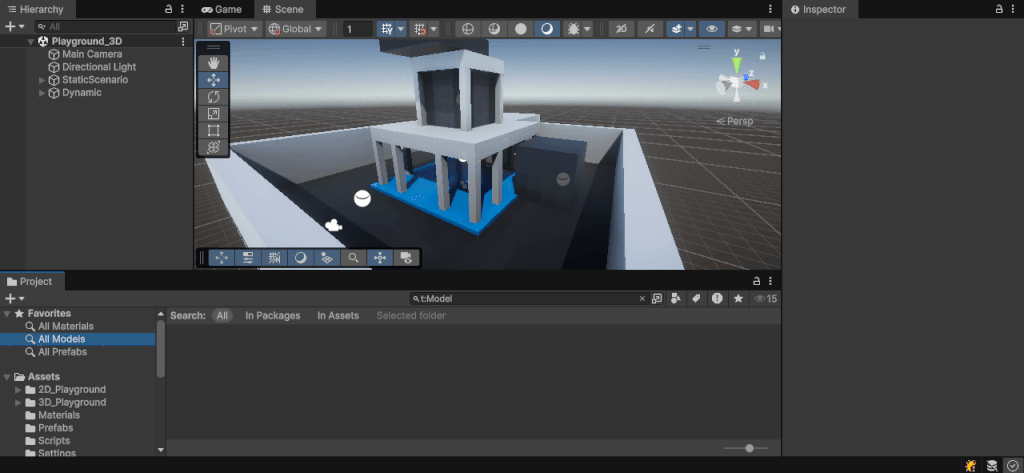
Task: Click the bottom overlay magnifier search icon
Action: pos(353,257)
